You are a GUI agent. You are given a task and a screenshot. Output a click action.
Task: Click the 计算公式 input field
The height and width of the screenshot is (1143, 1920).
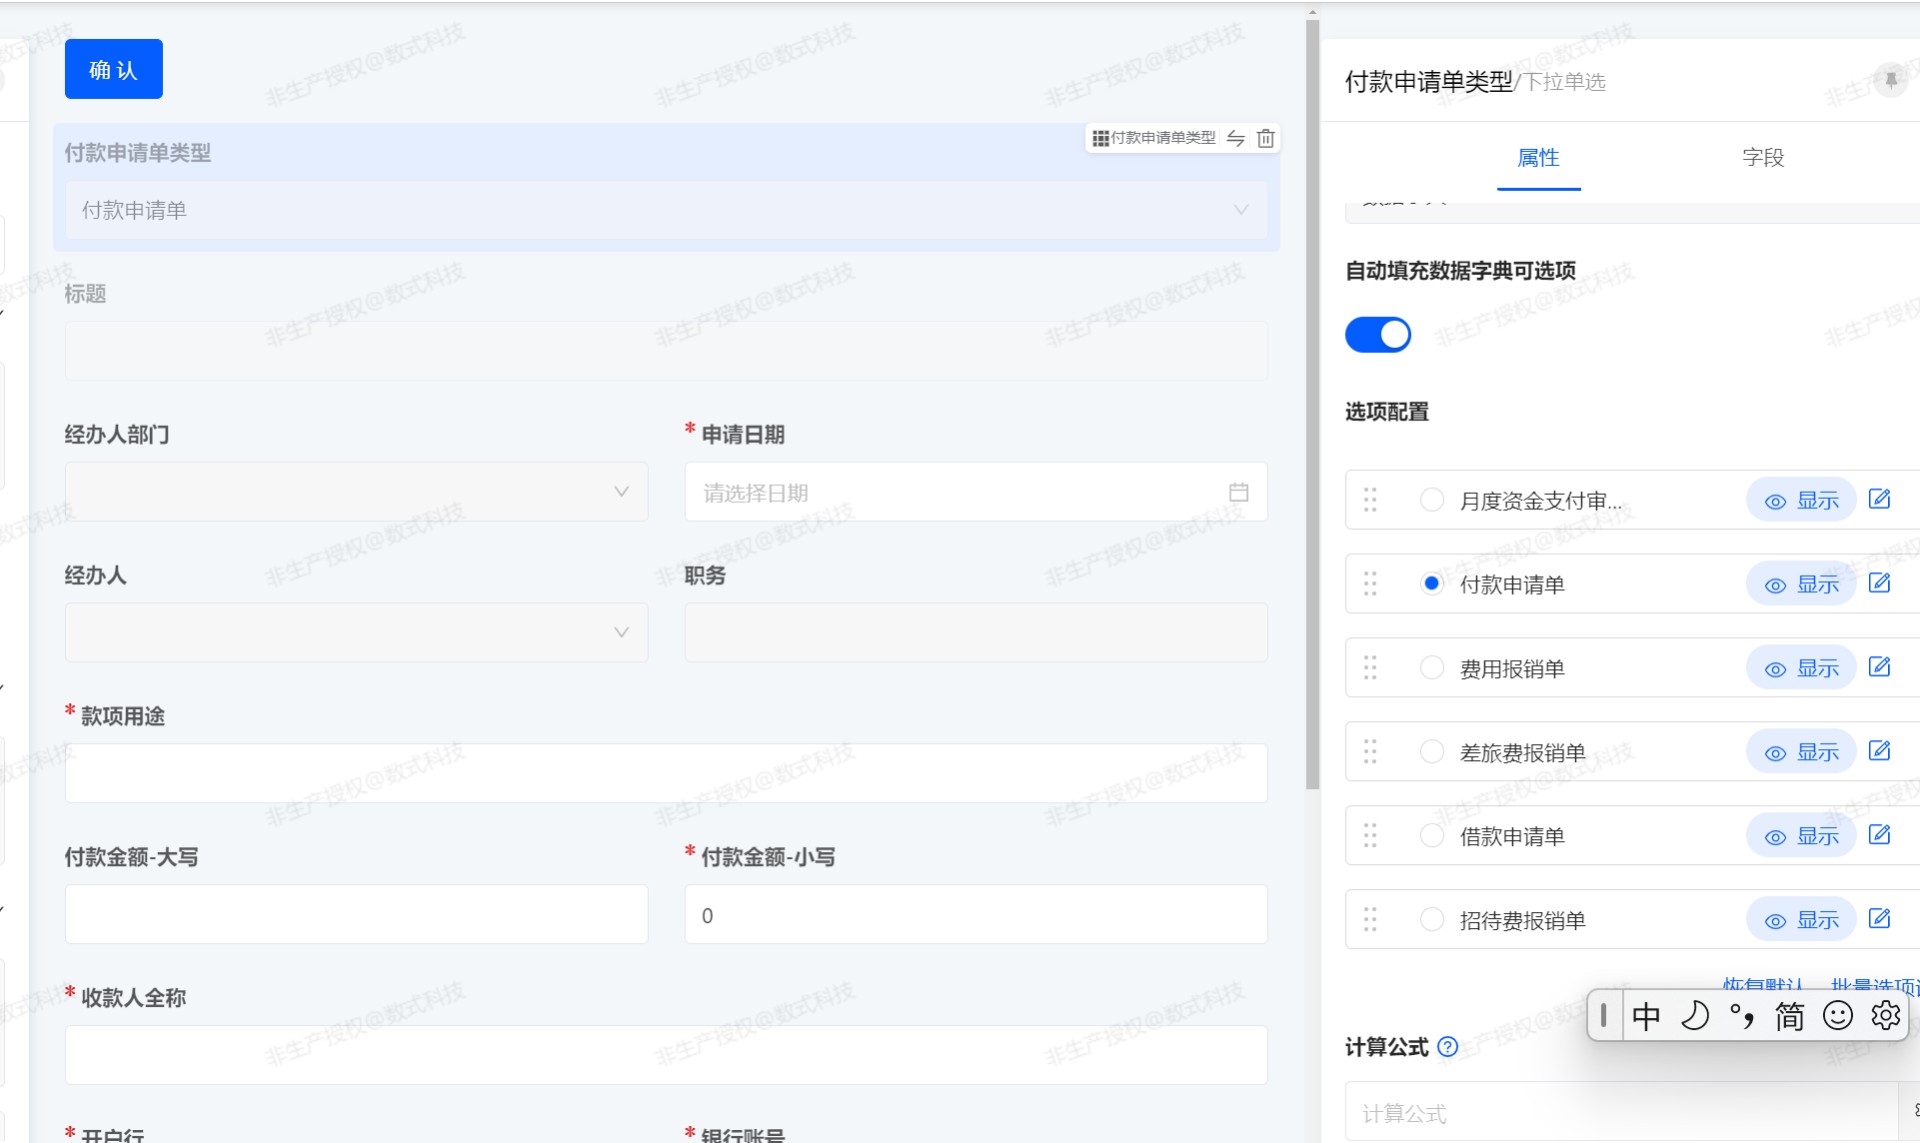(1621, 1112)
